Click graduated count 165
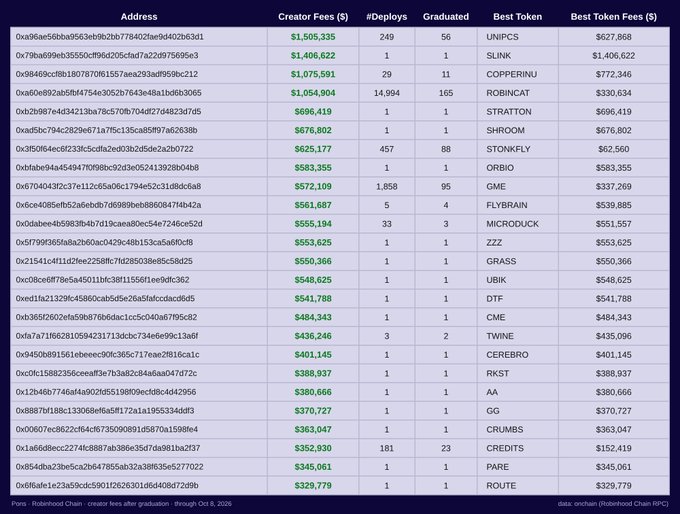The image size is (680, 514). 445,93
